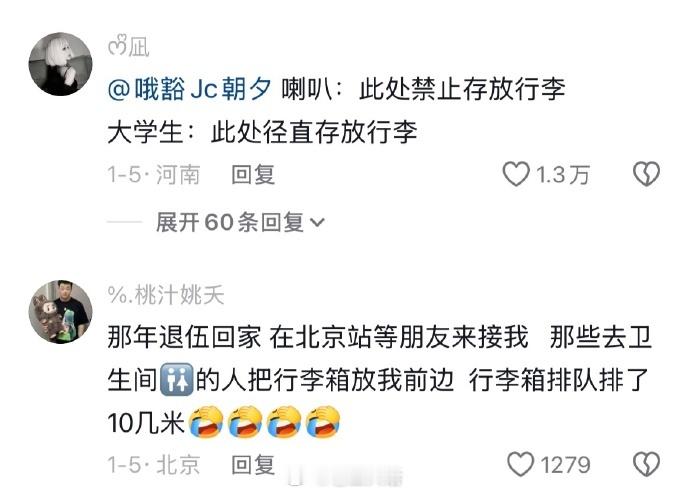Viewport: 690px width, 494px height.
Task: Tap the 1279 like count
Action: pyautogui.click(x=565, y=465)
